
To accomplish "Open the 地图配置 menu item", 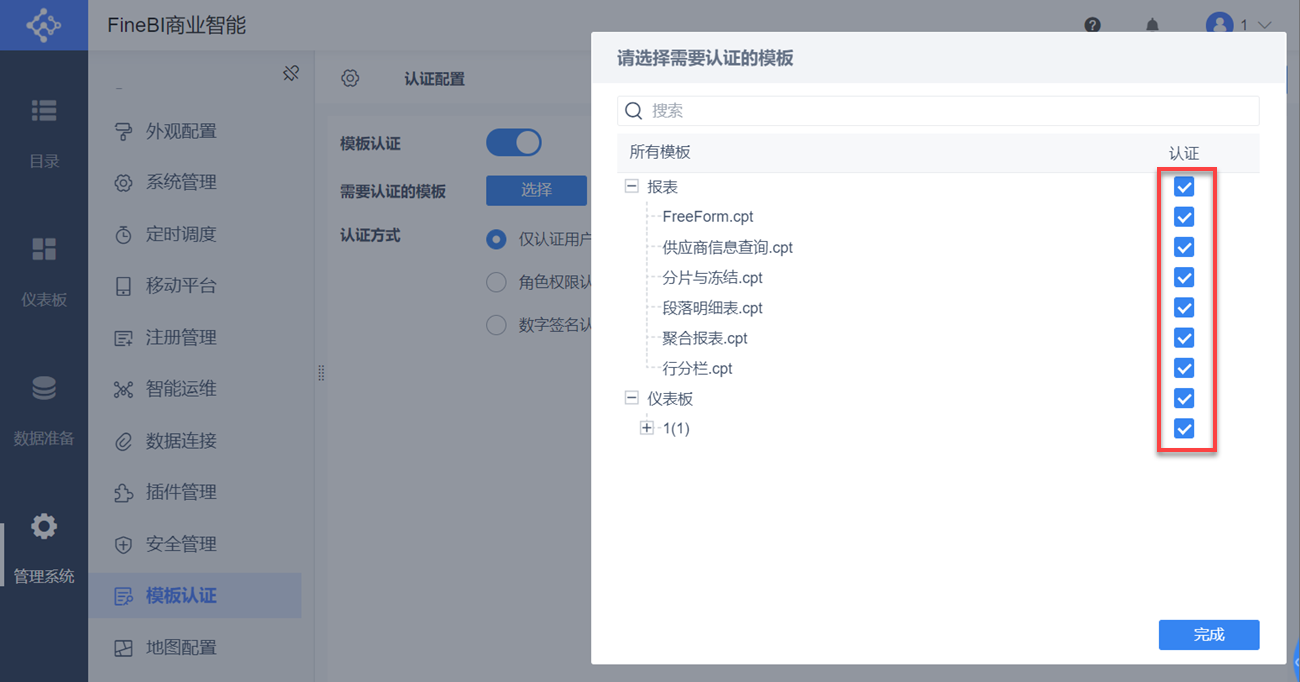I will (x=180, y=647).
